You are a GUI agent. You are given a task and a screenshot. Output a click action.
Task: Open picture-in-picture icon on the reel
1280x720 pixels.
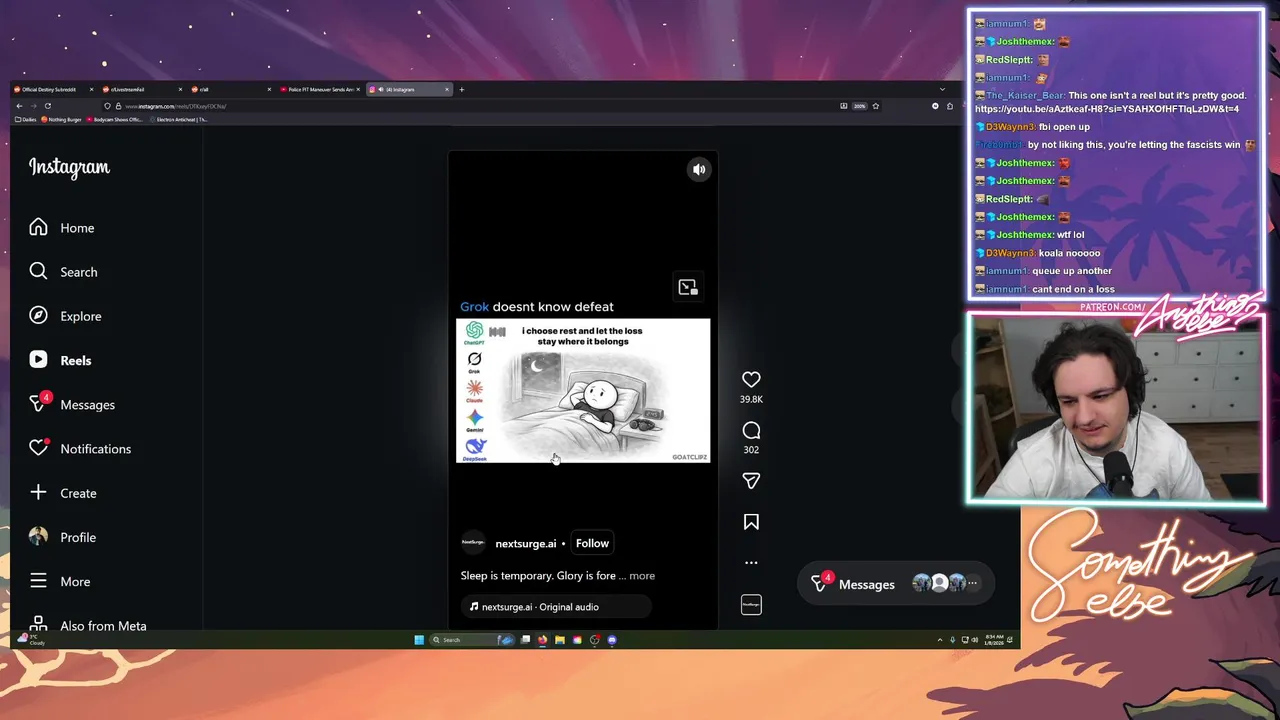point(688,287)
